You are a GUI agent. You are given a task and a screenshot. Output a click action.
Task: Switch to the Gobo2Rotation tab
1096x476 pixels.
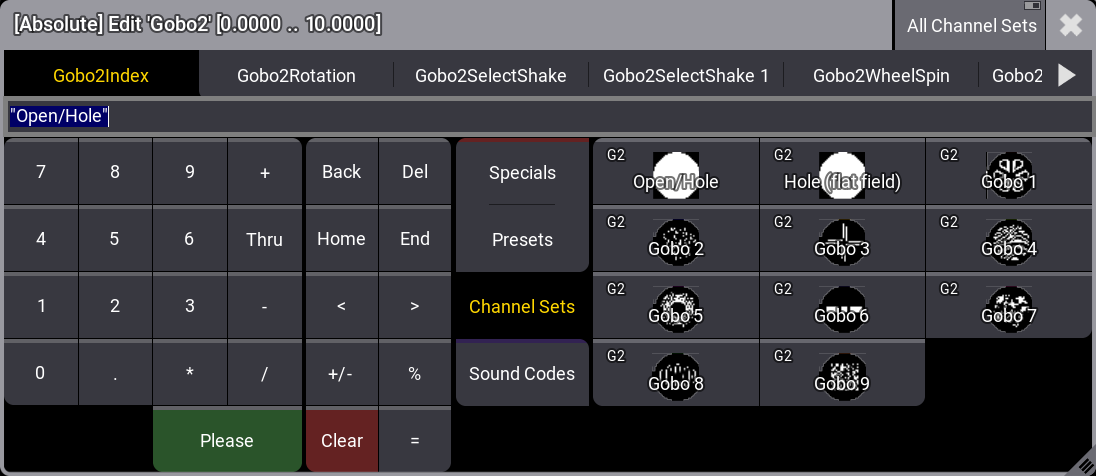296,75
